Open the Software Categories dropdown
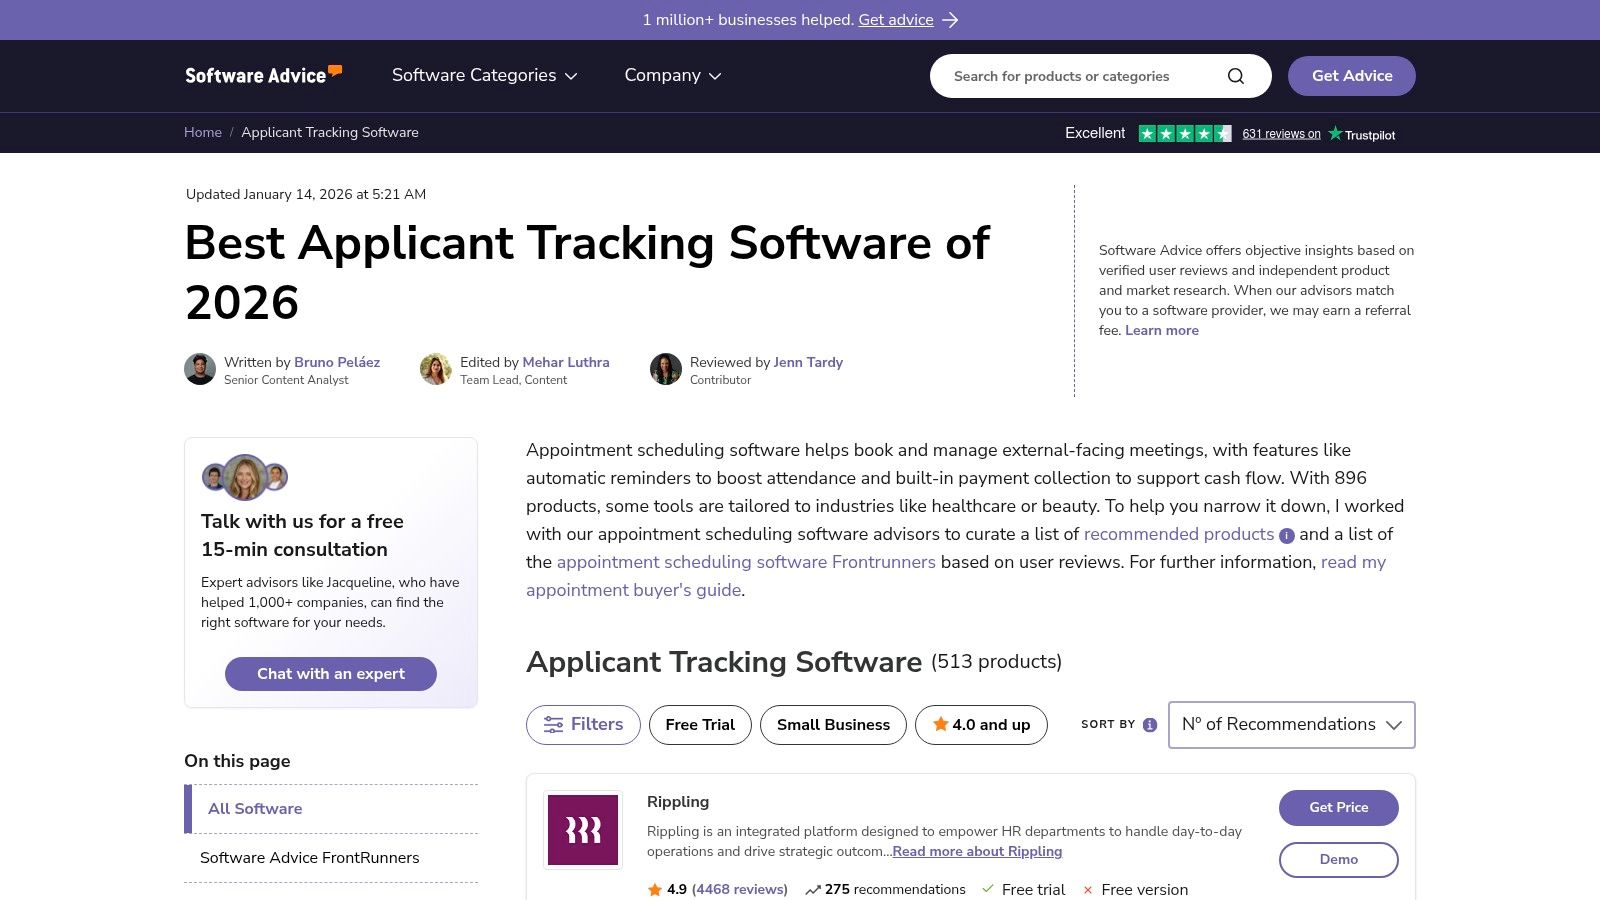1600x900 pixels. [484, 75]
